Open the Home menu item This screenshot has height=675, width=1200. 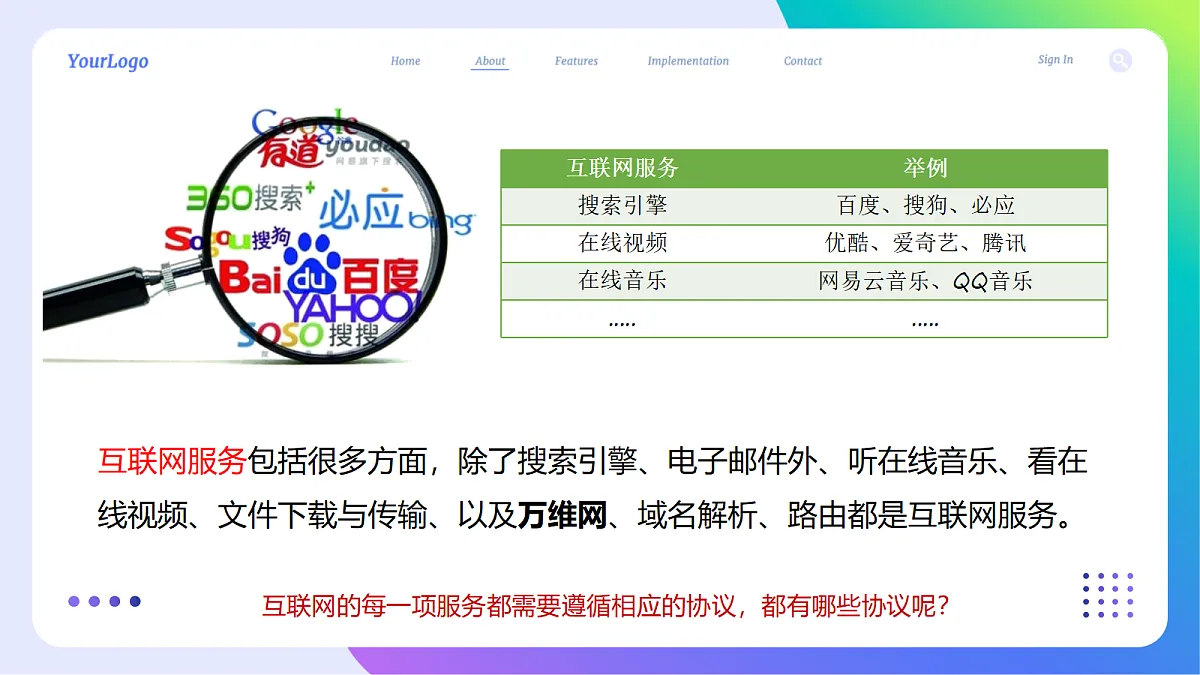coord(405,61)
